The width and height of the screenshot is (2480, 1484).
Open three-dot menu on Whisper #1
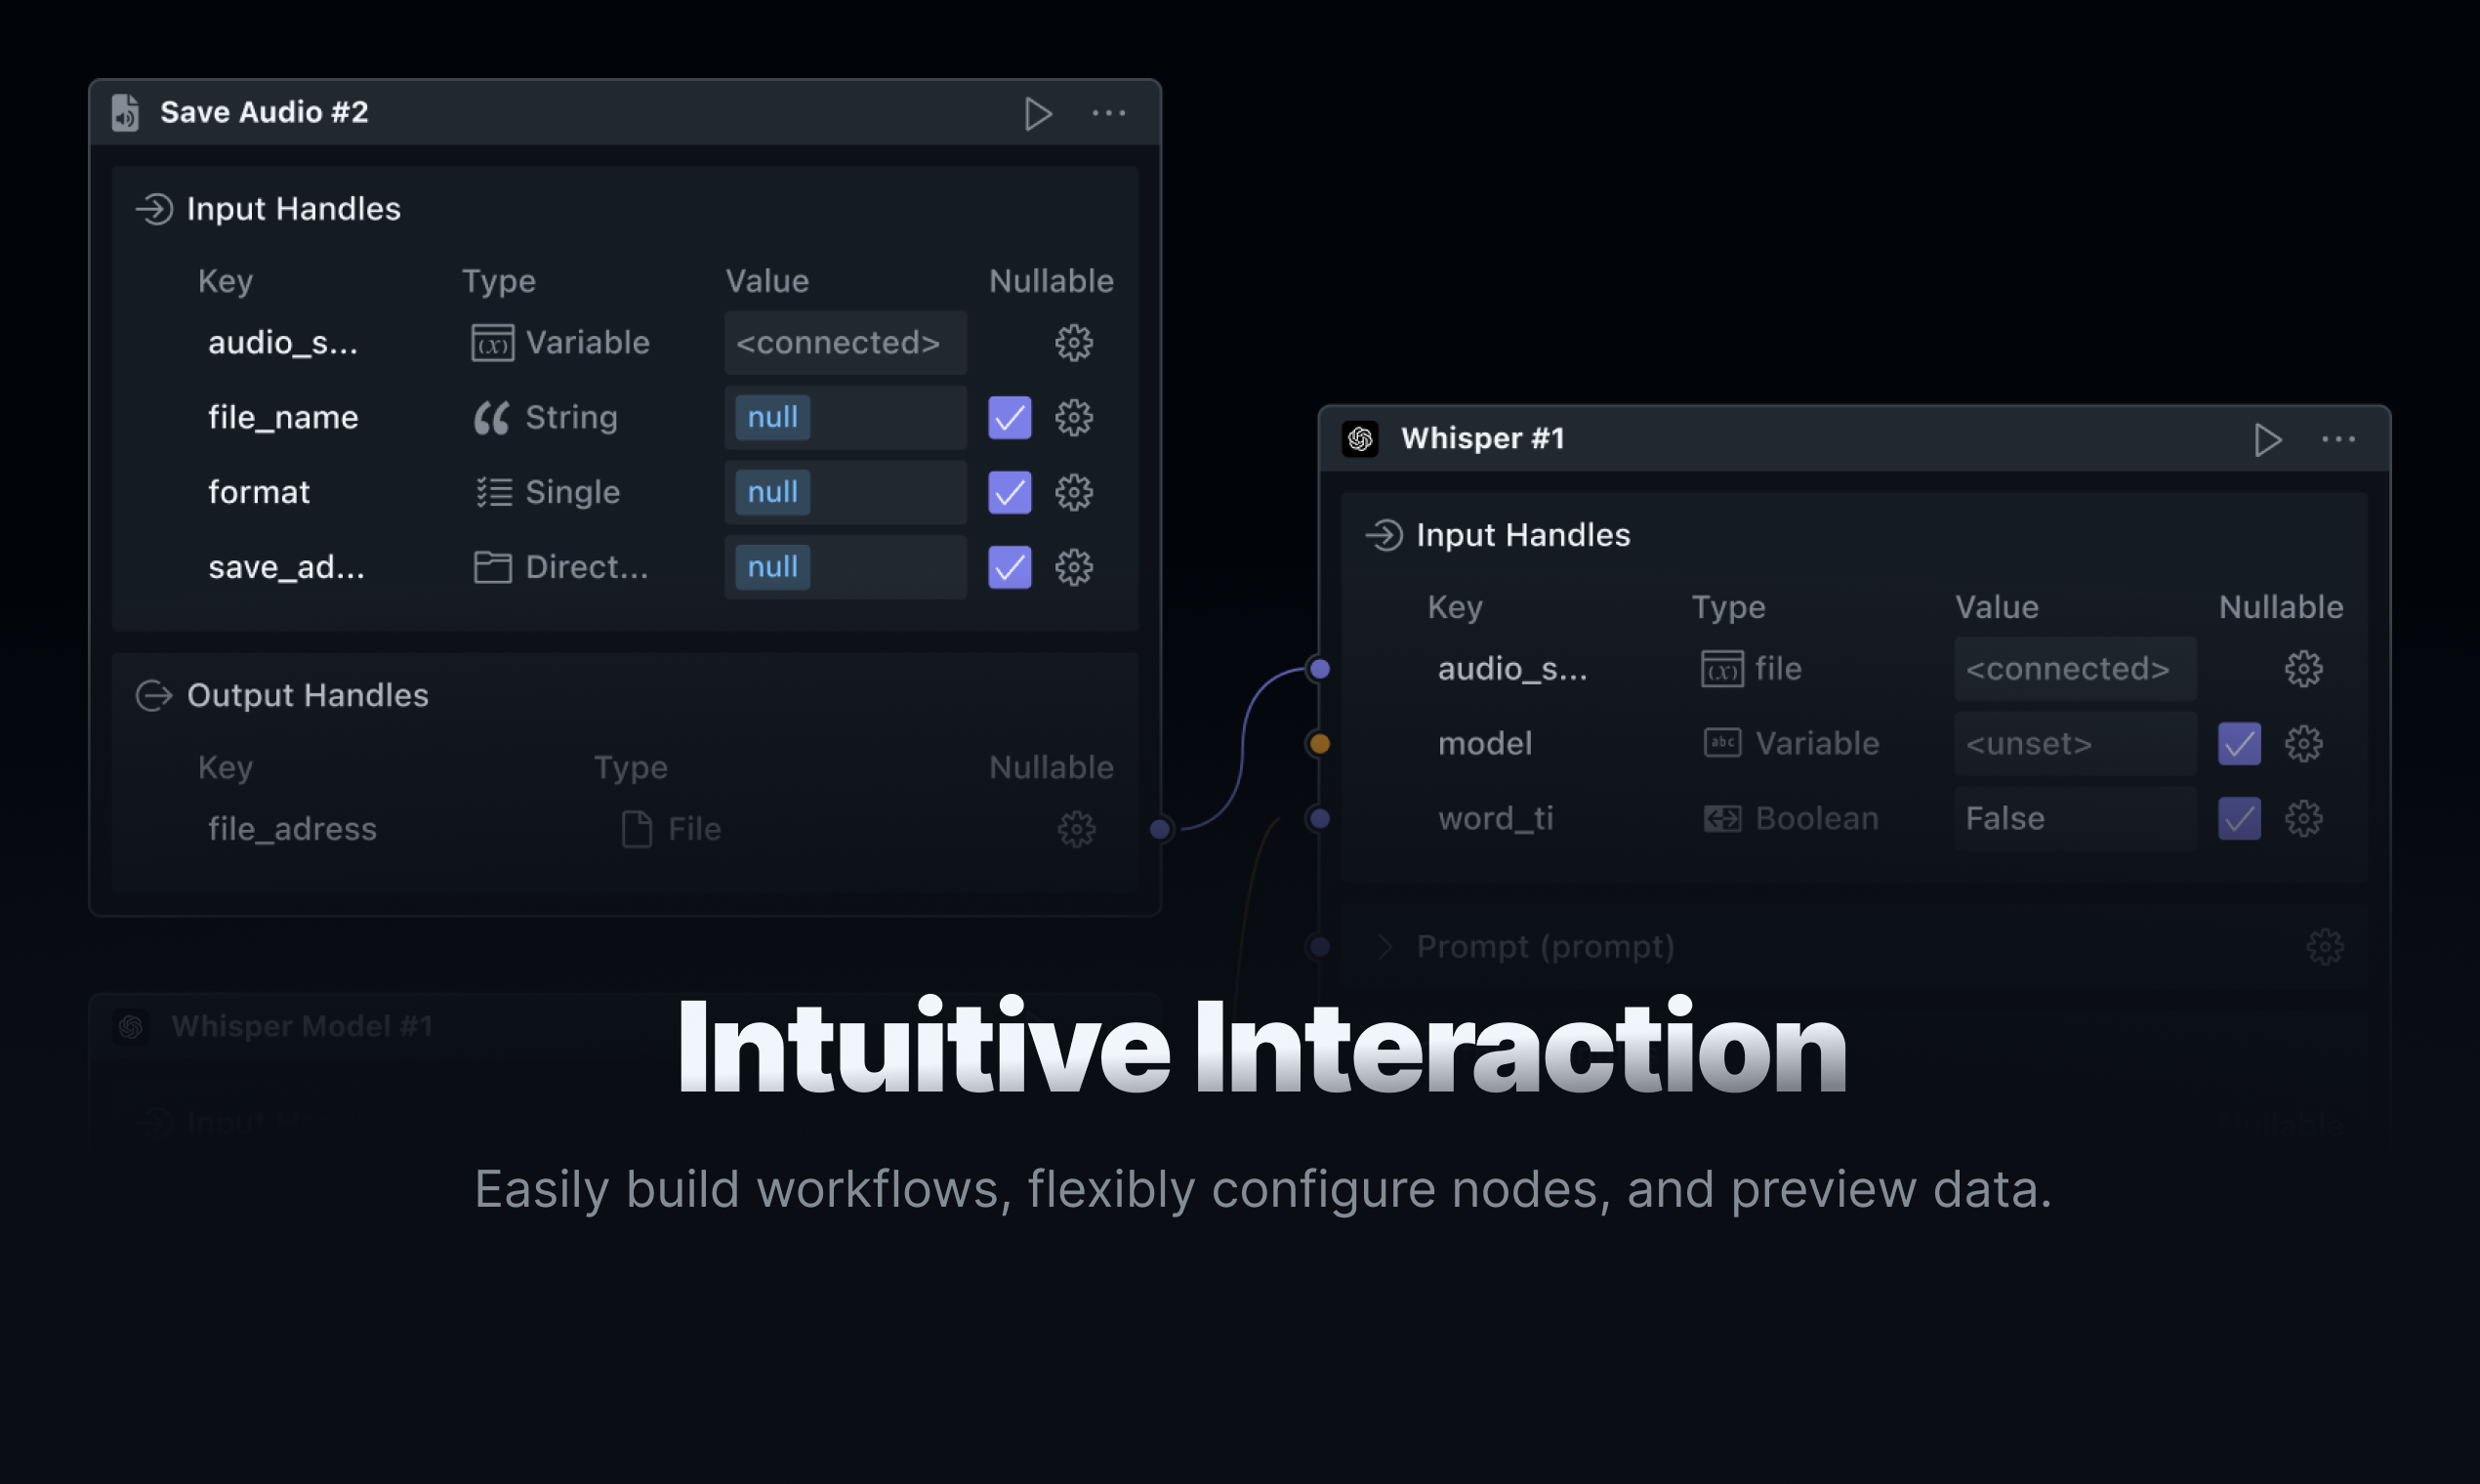point(2338,440)
